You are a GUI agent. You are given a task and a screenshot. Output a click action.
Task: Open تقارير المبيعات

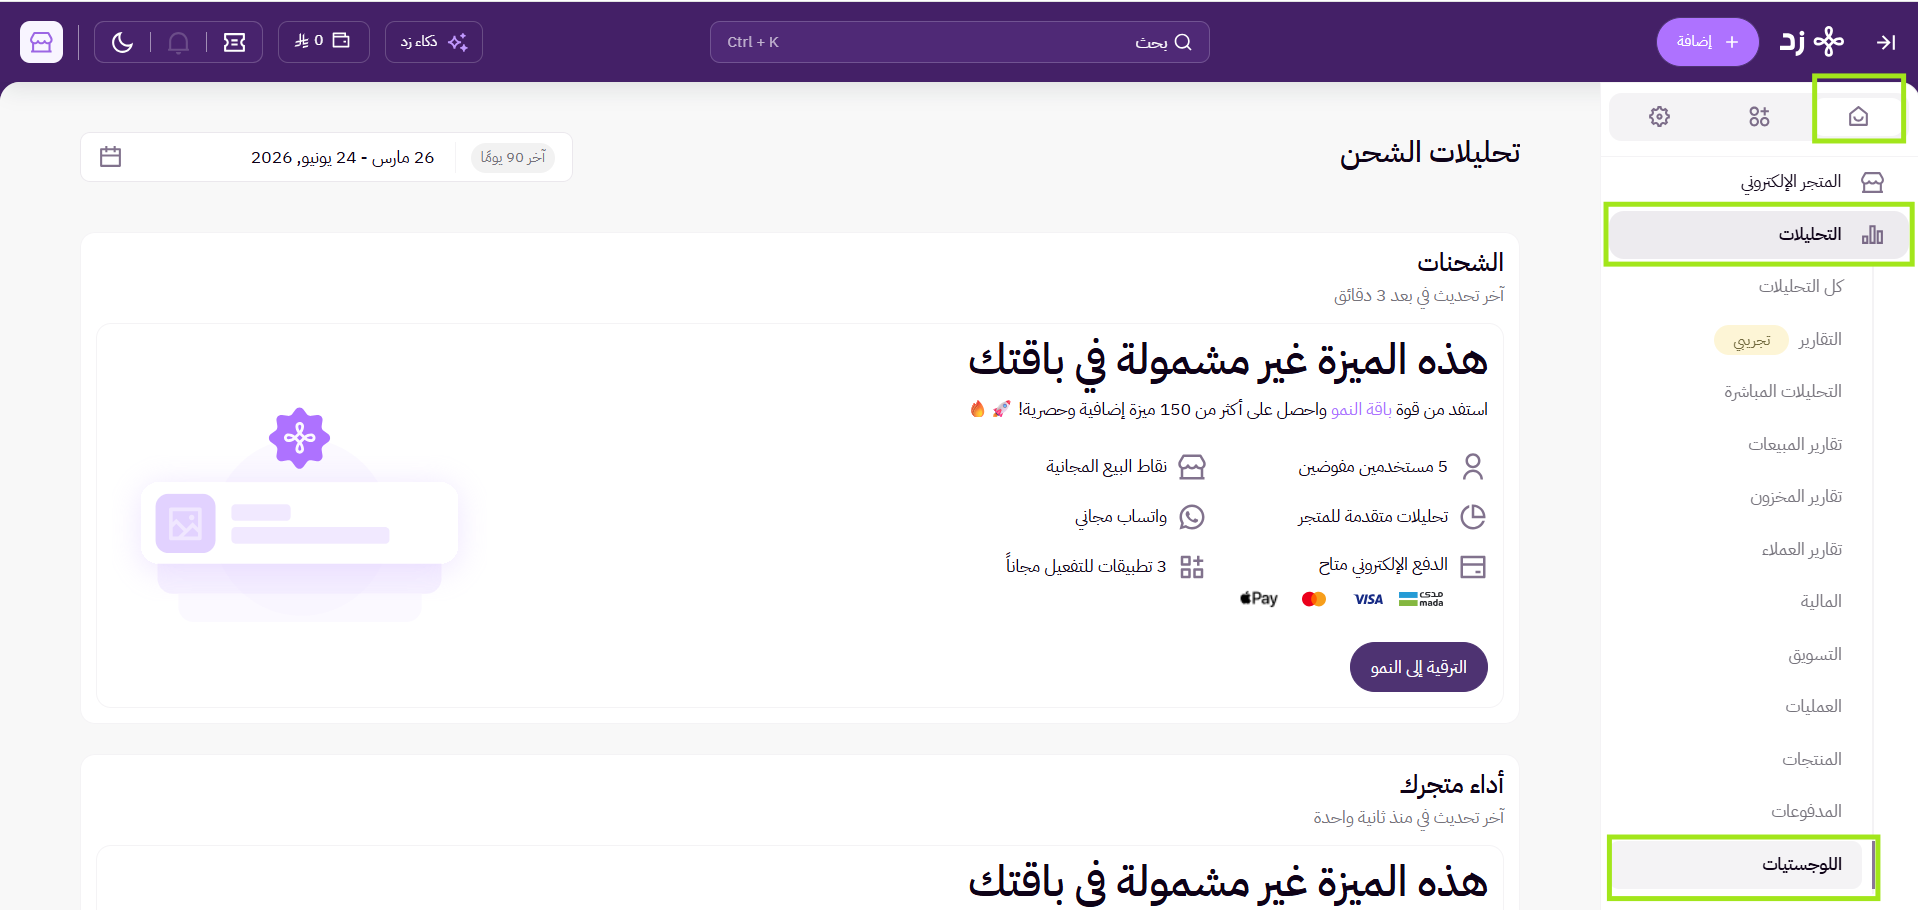[x=1794, y=445]
